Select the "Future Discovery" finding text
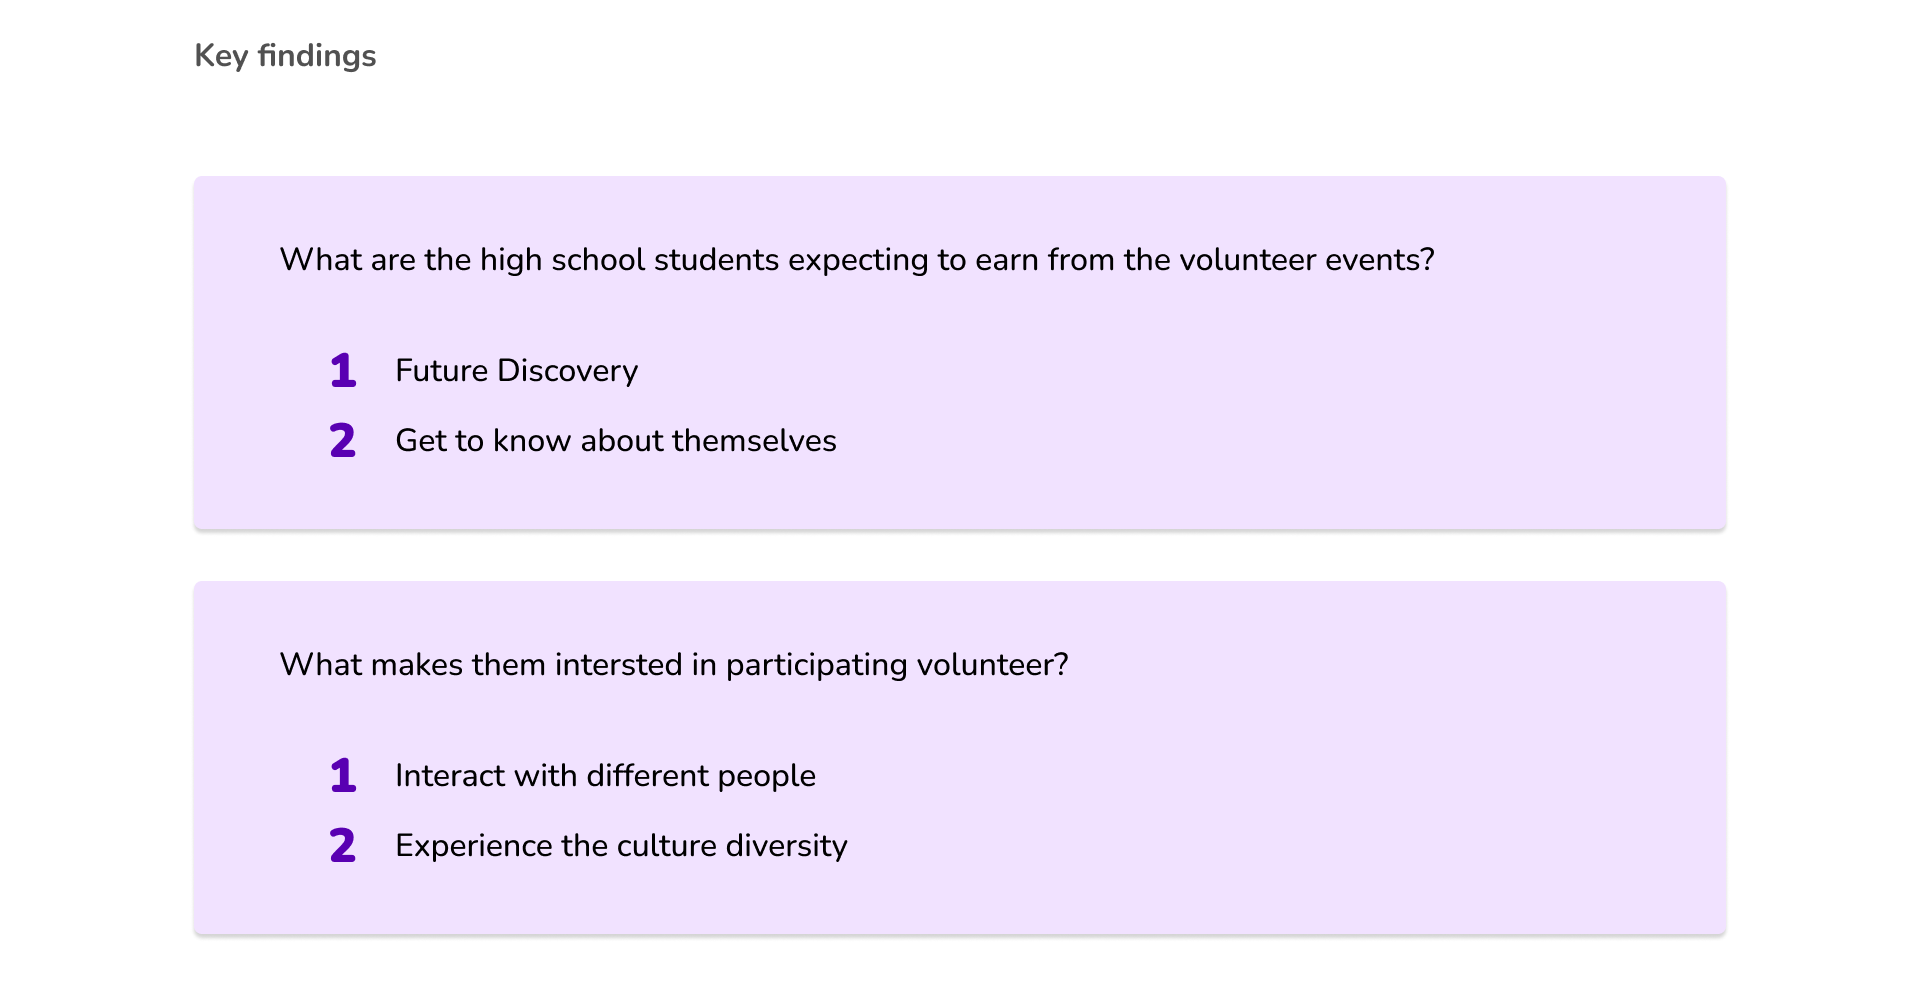1920x981 pixels. [516, 371]
